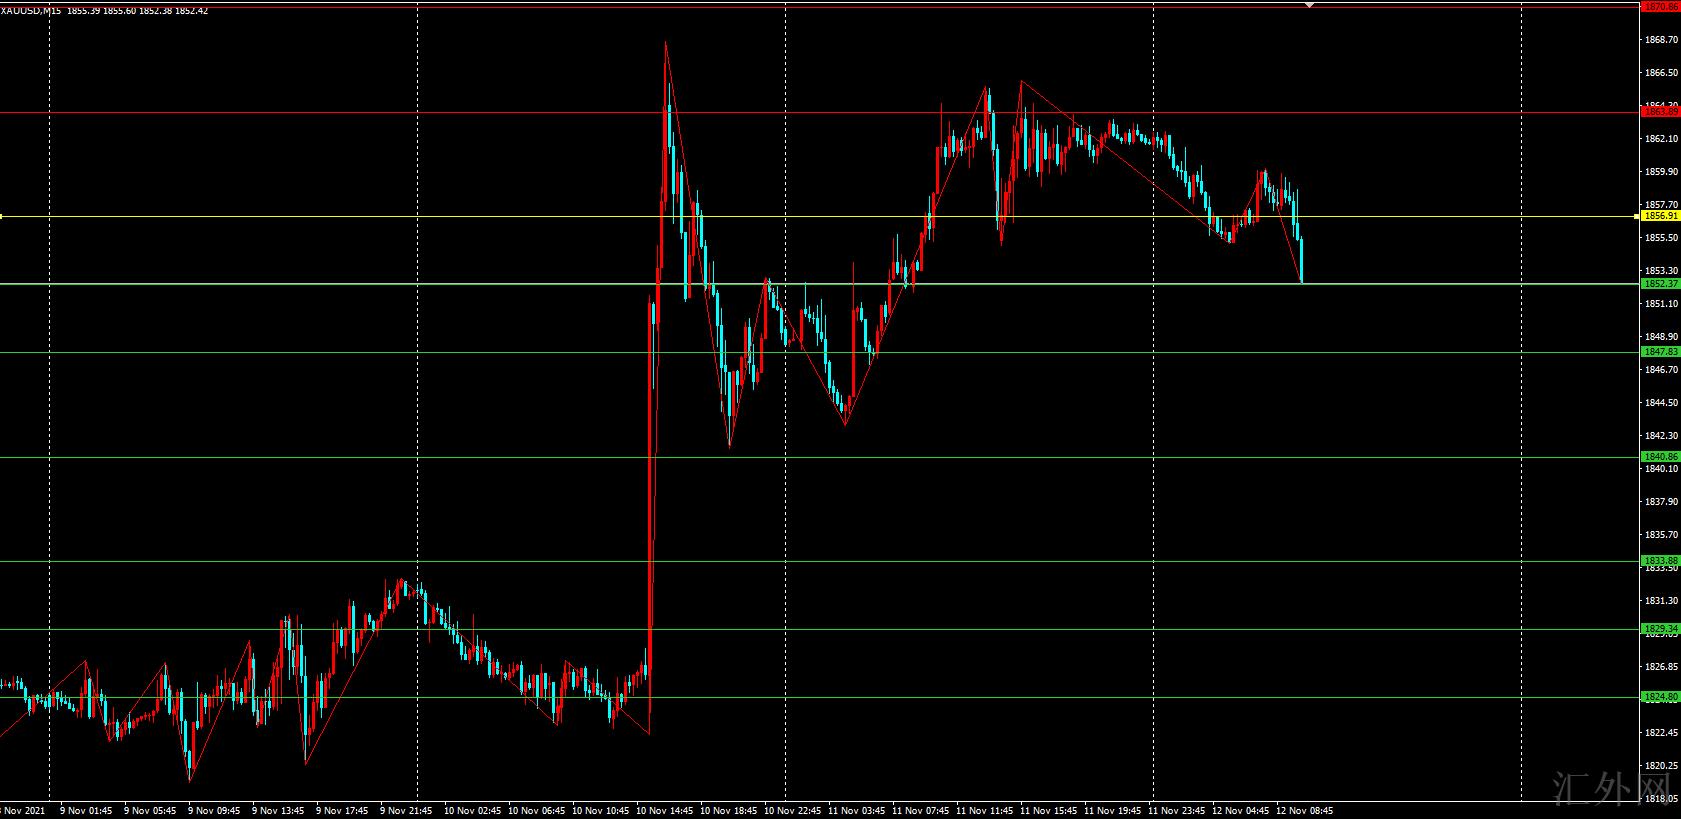Click the 1855.50 price scale value
1681x819 pixels.
(1661, 238)
